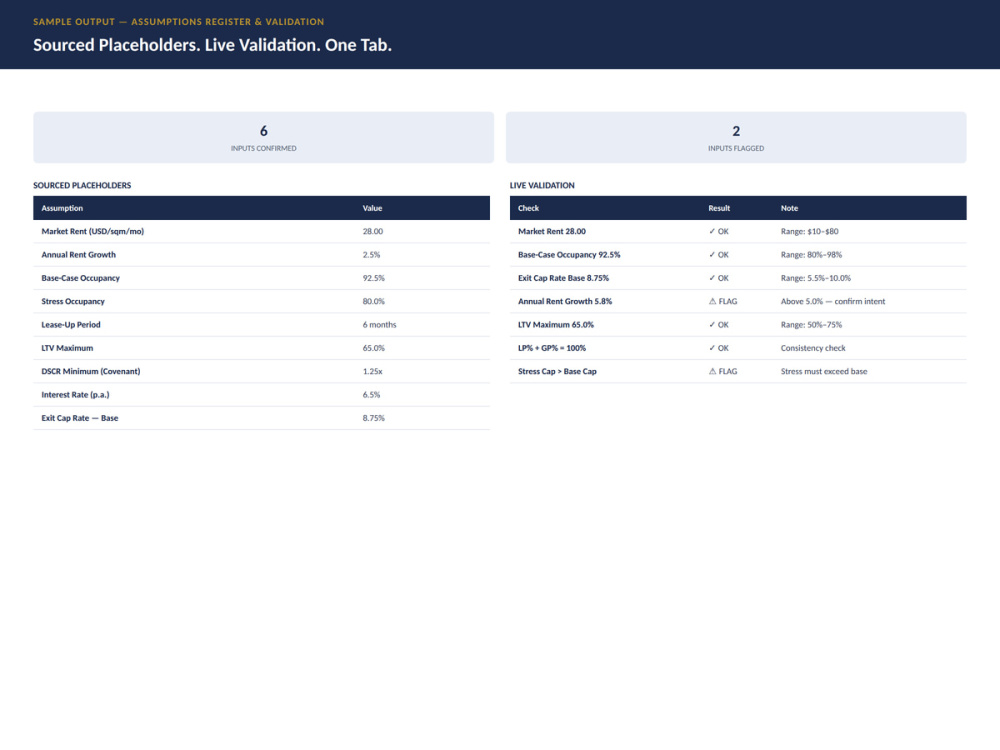Select the 'Stress Cap > Base Cap' check
The width and height of the screenshot is (1000, 750).
click(x=557, y=371)
